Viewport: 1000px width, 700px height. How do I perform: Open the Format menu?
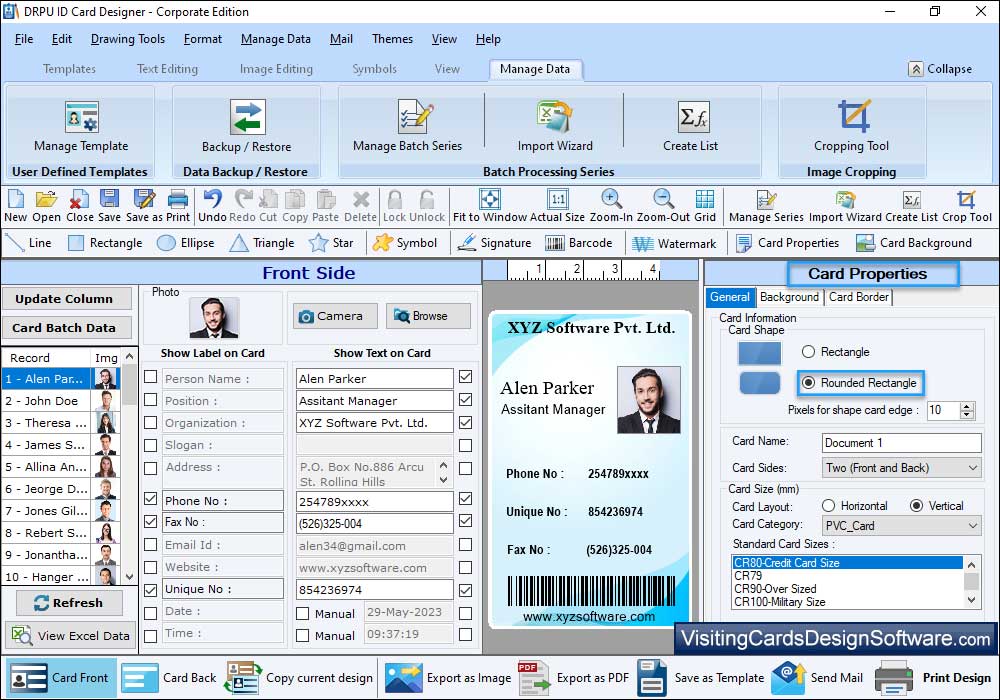(203, 39)
